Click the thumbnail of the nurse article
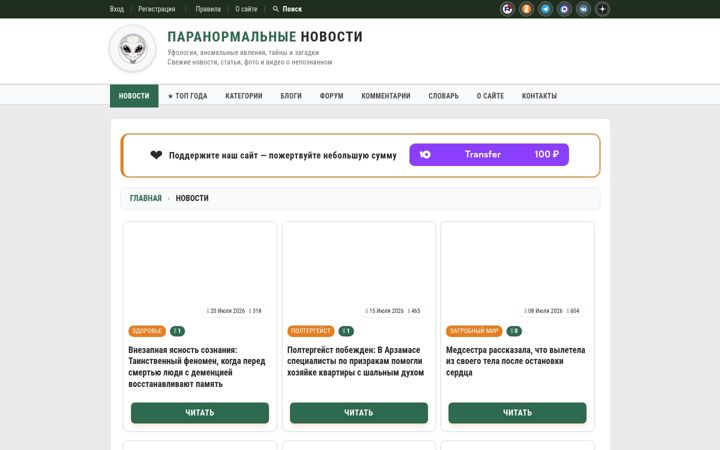This screenshot has width=720, height=450. coord(518,271)
